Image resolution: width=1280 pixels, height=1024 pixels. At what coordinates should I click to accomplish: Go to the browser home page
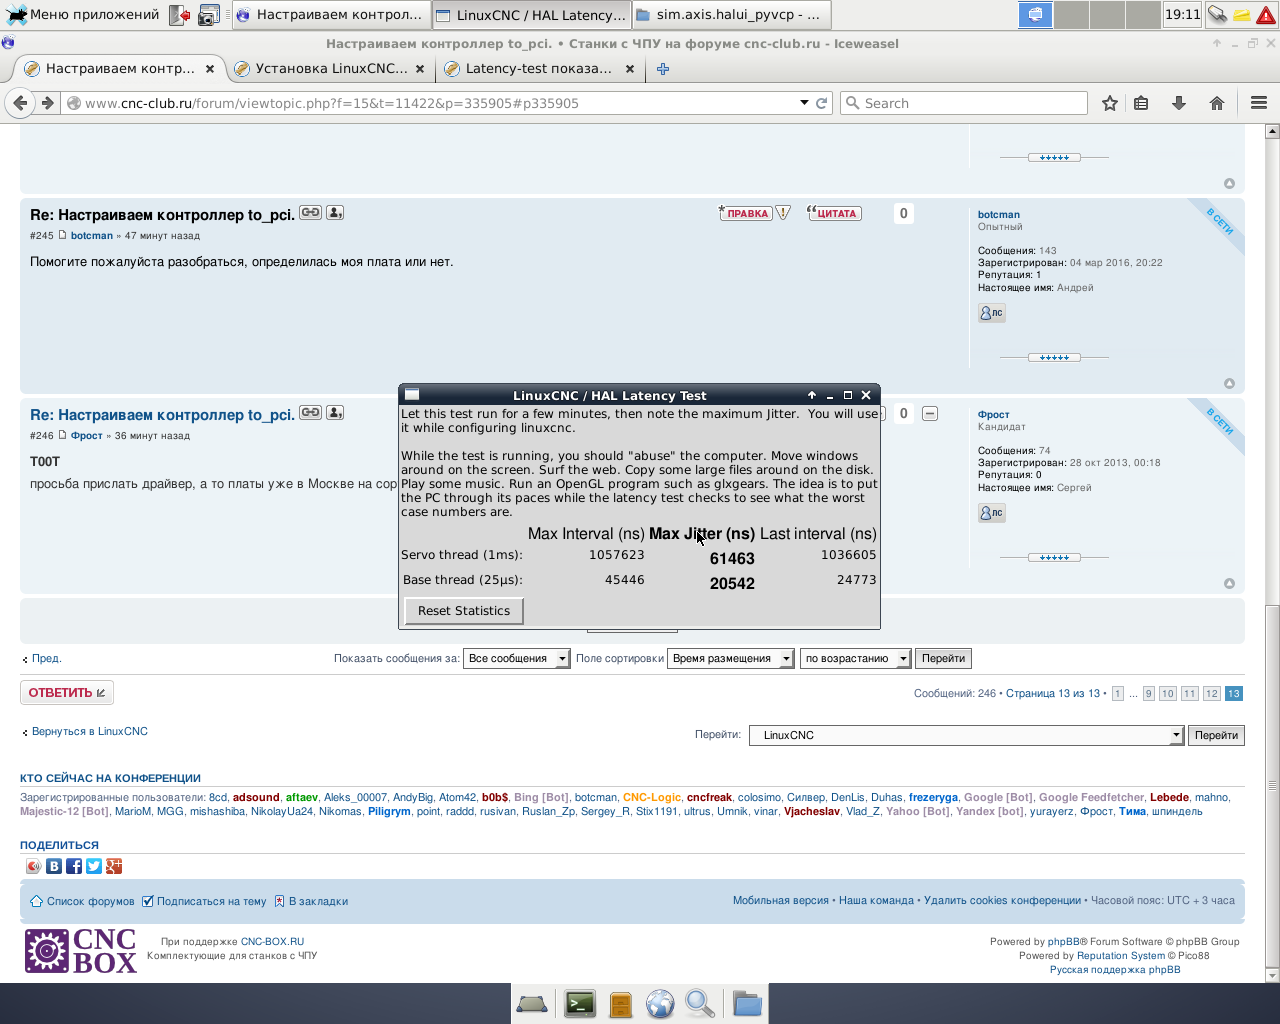pyautogui.click(x=1217, y=103)
